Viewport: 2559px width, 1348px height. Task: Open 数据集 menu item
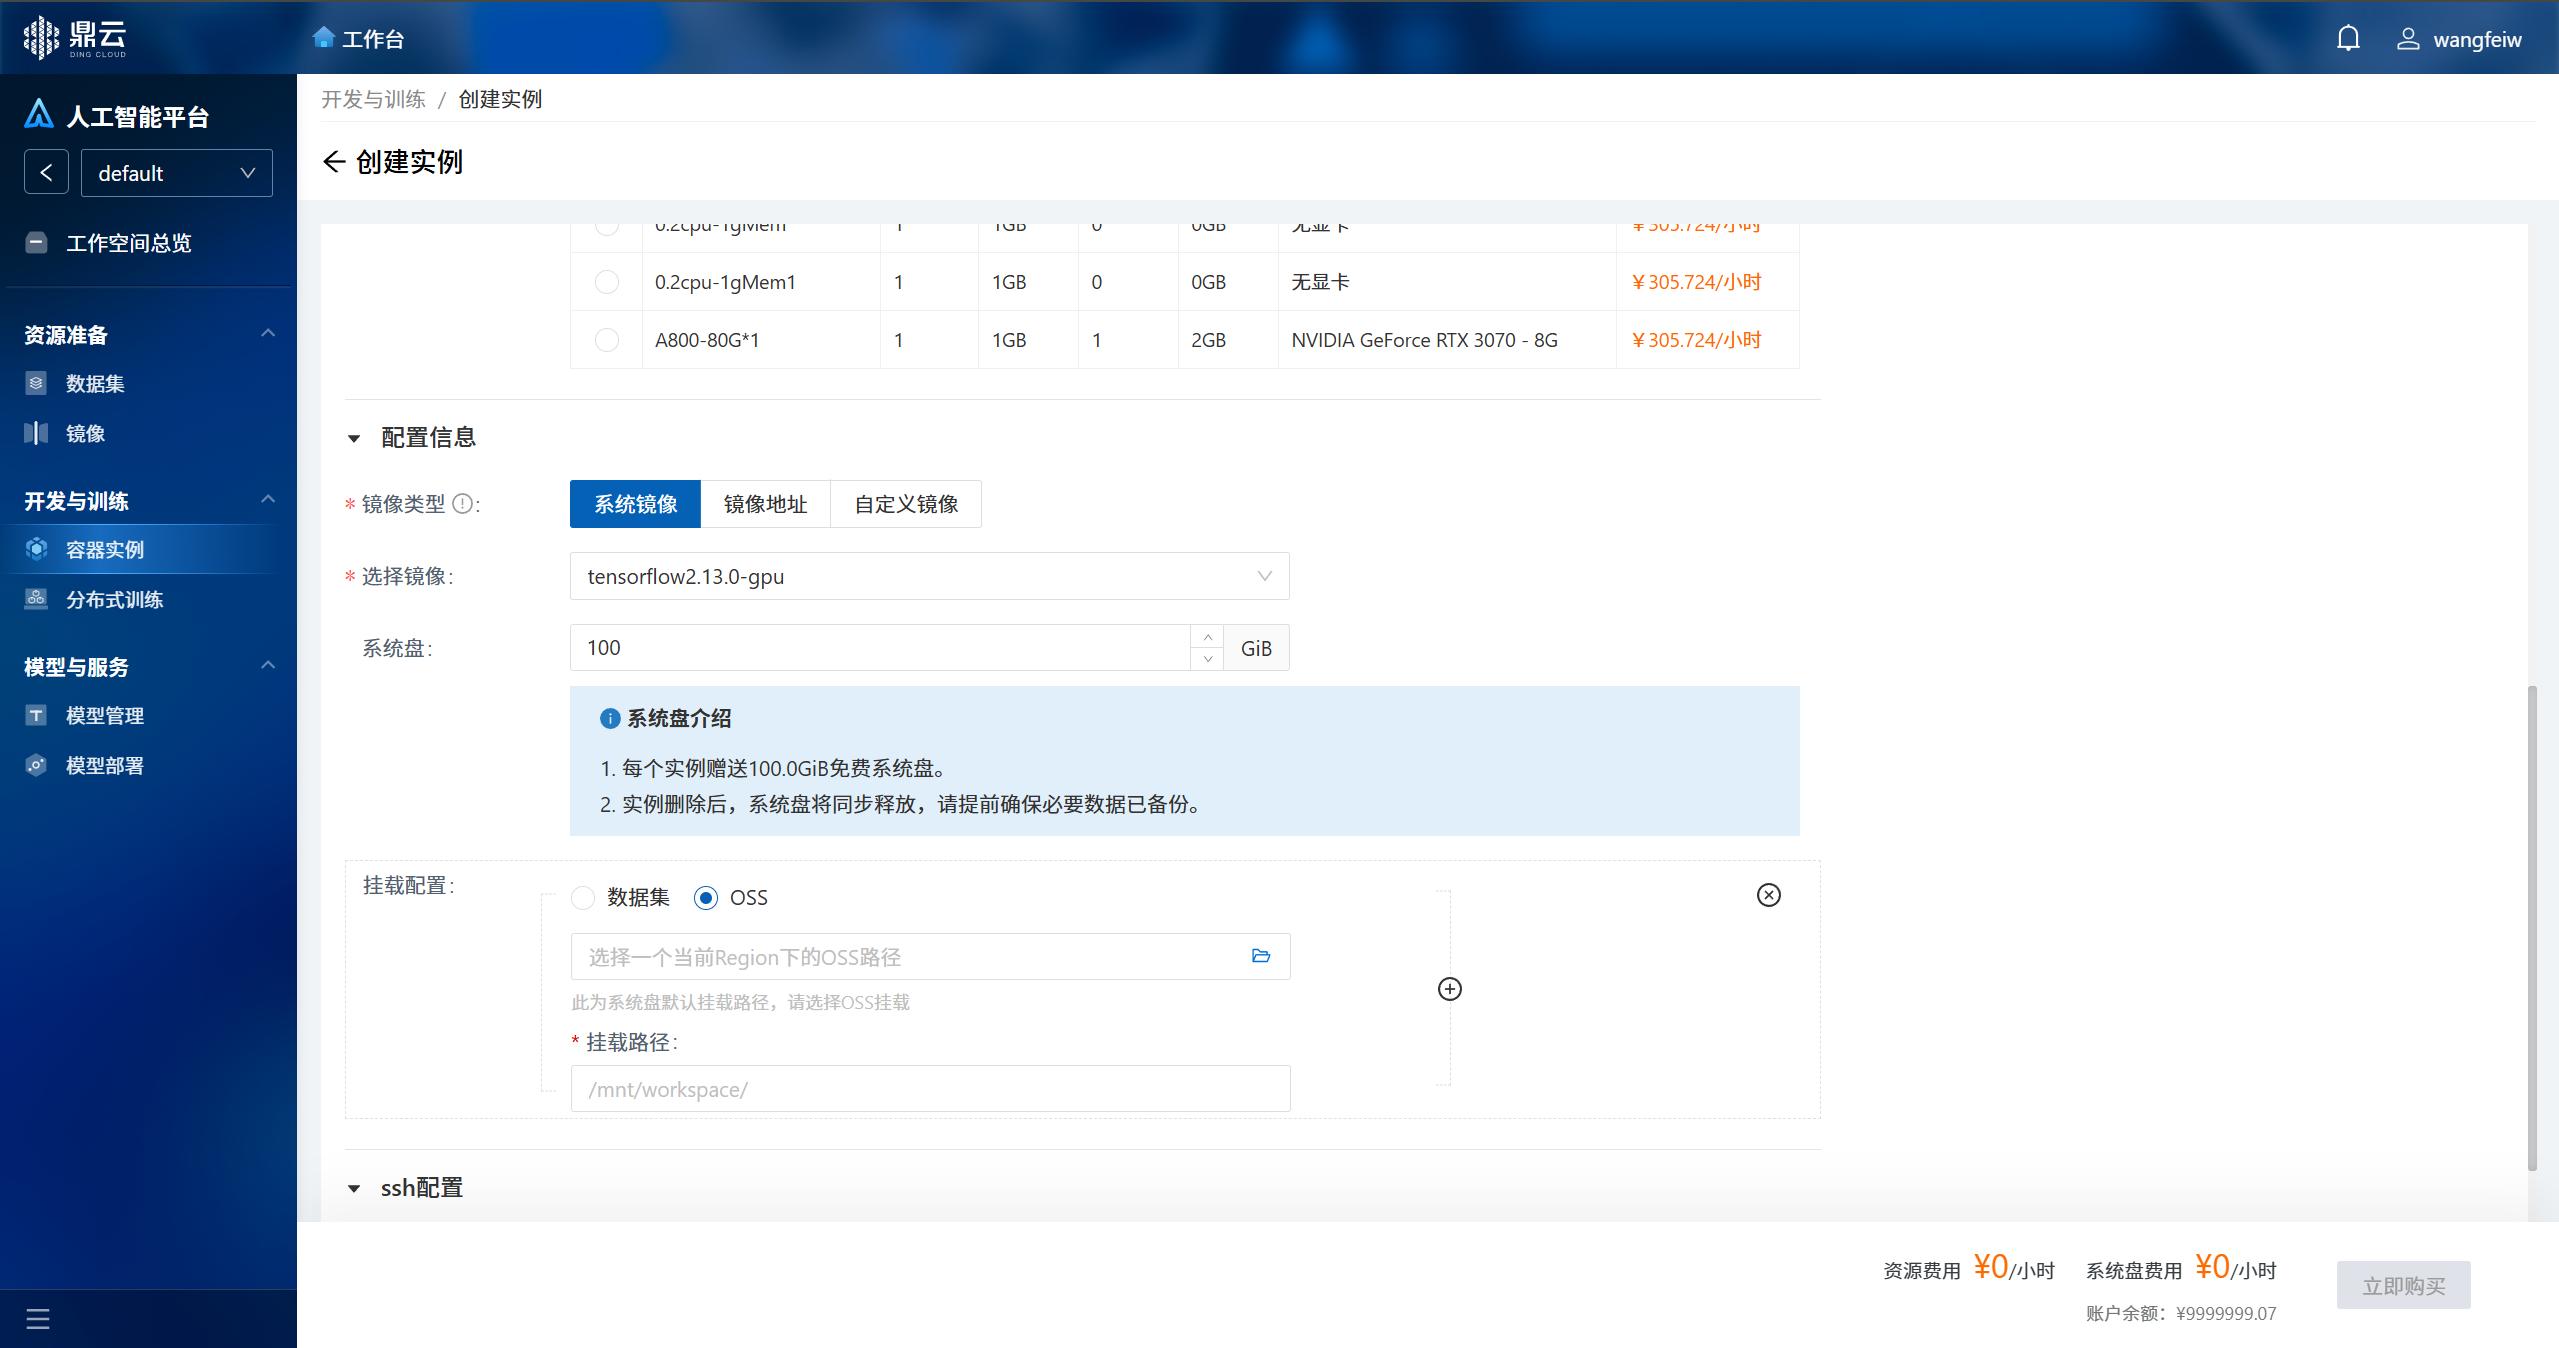coord(95,384)
